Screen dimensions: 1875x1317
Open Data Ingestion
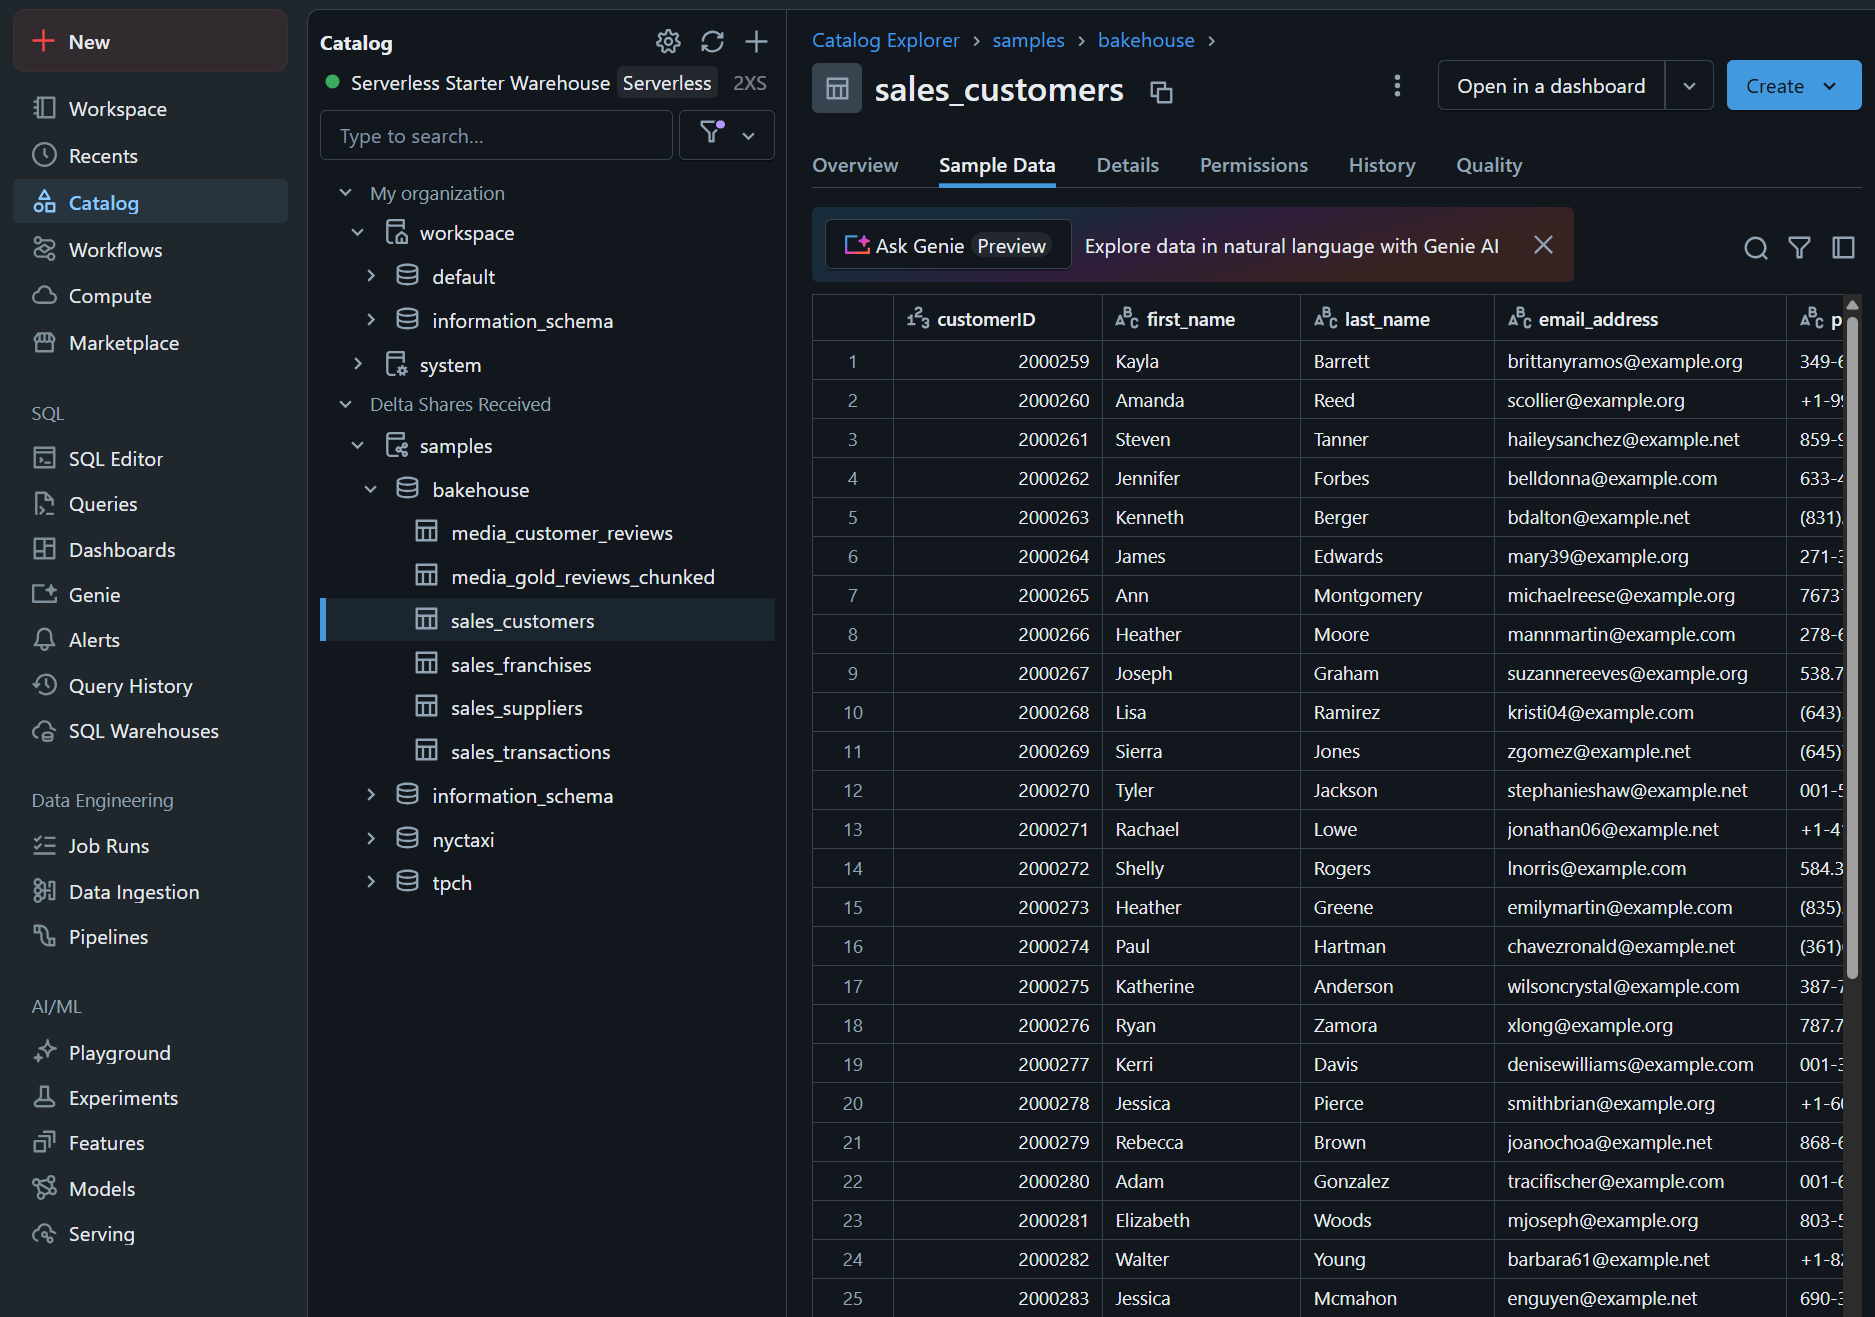pos(150,892)
